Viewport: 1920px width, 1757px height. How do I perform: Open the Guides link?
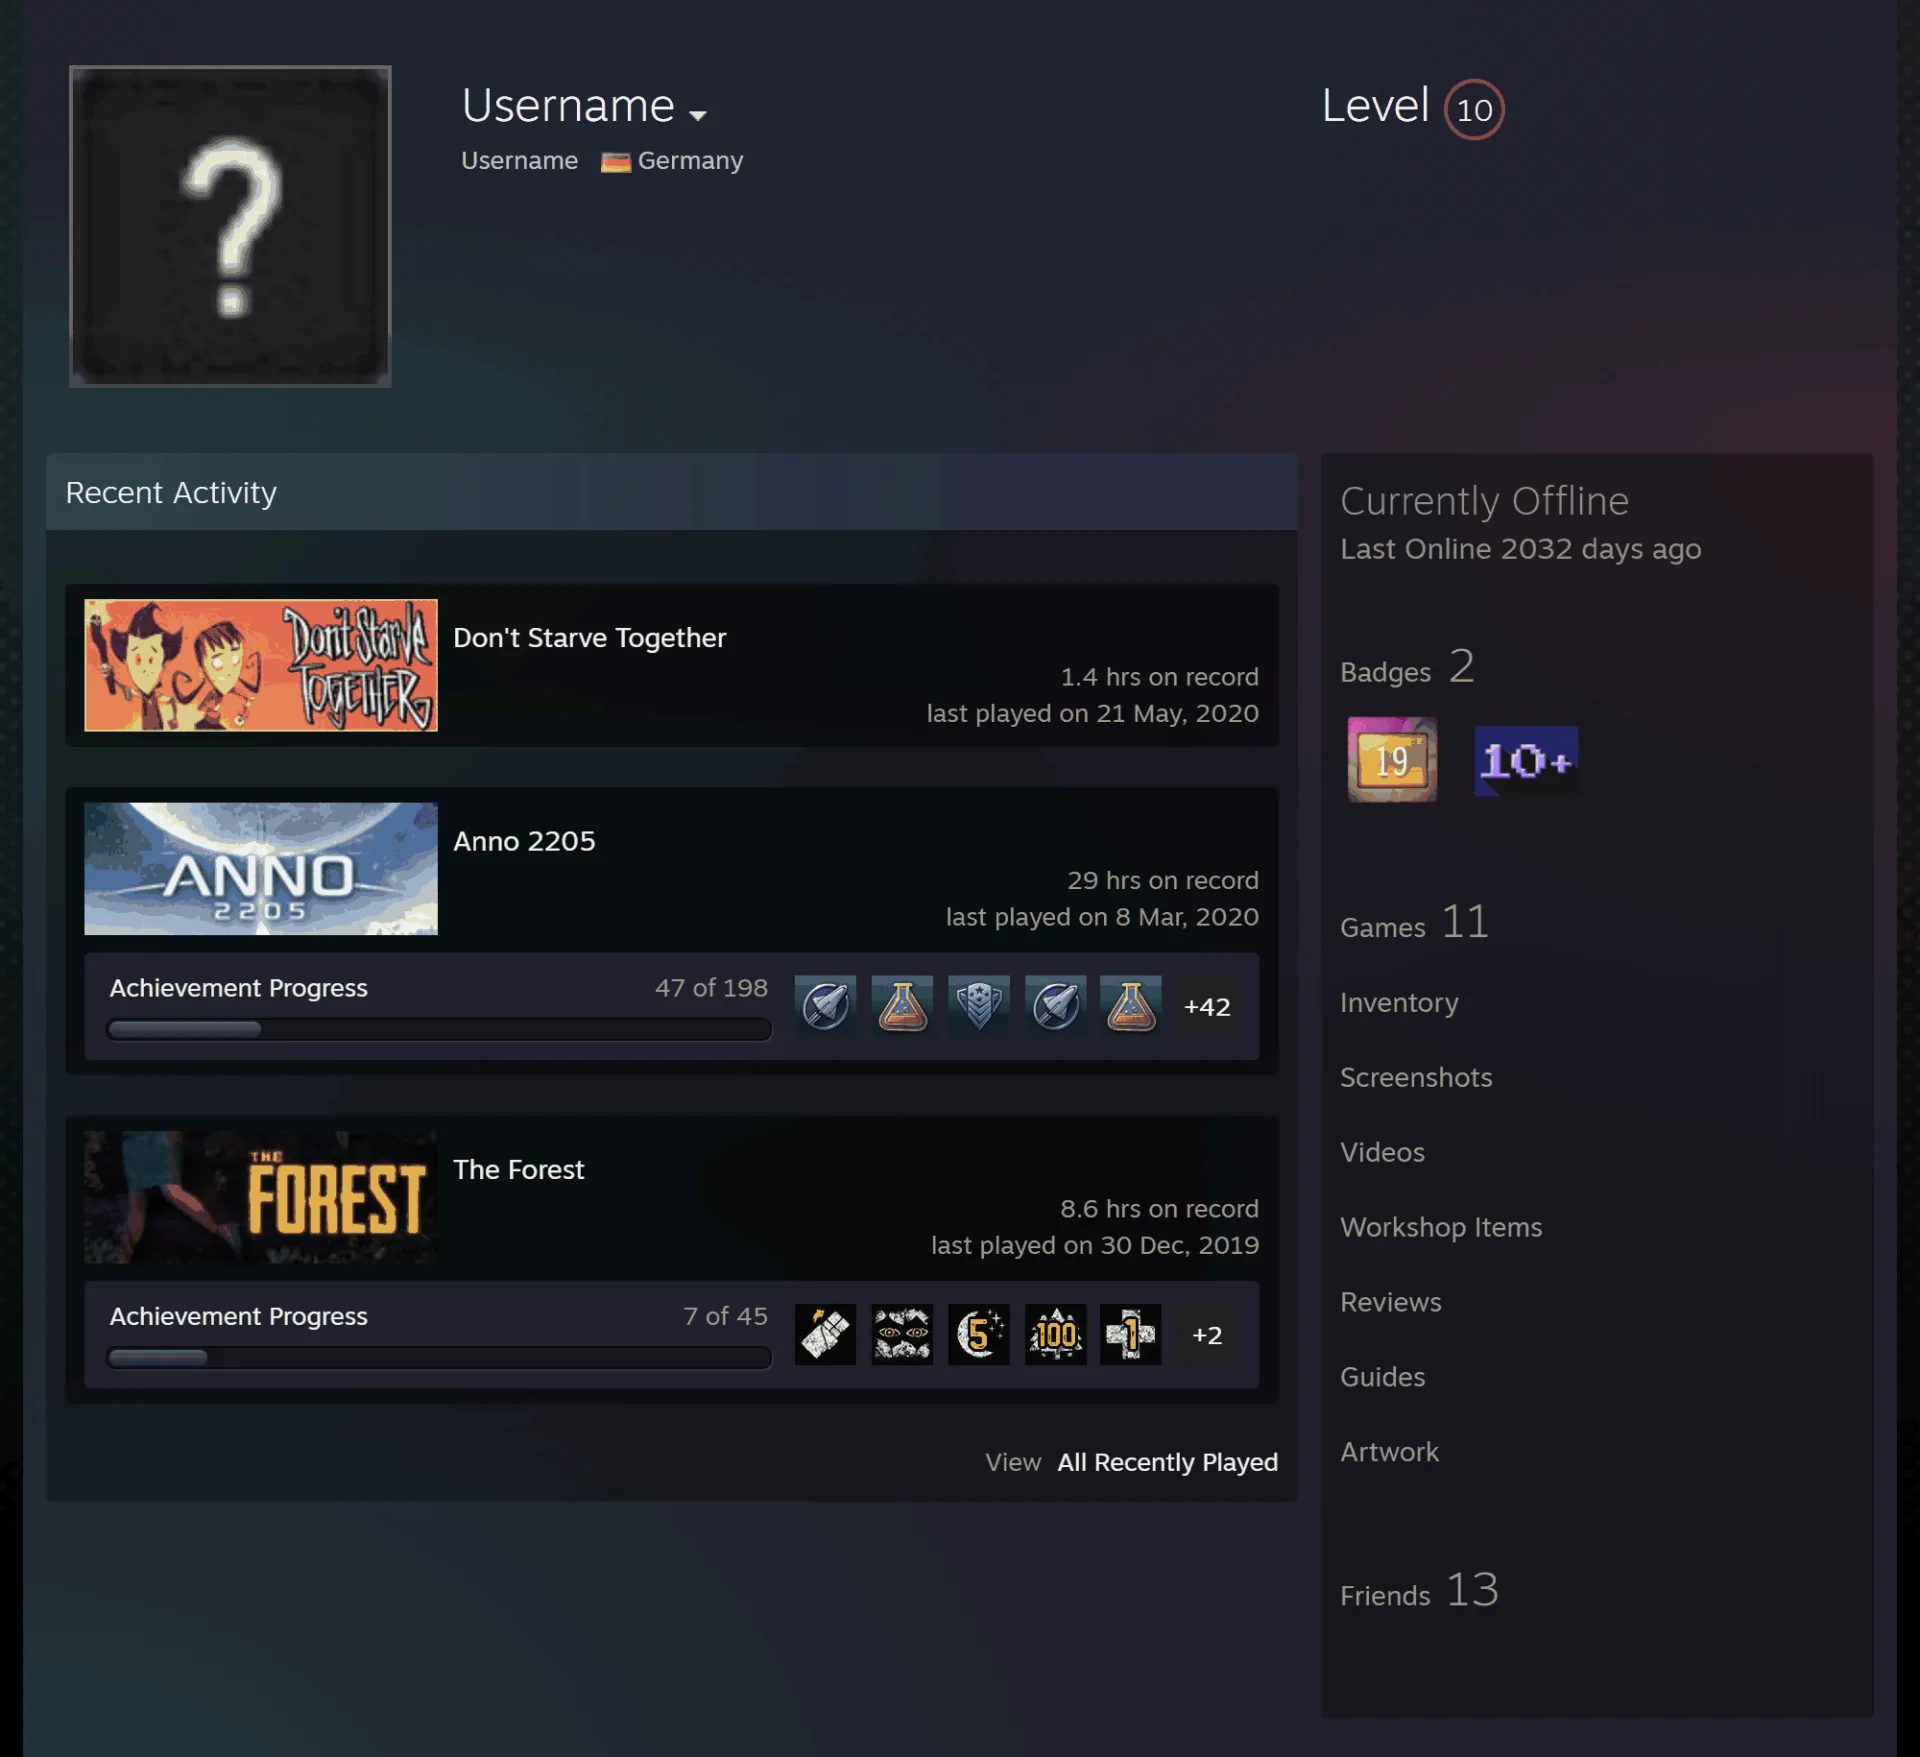pos(1382,1377)
